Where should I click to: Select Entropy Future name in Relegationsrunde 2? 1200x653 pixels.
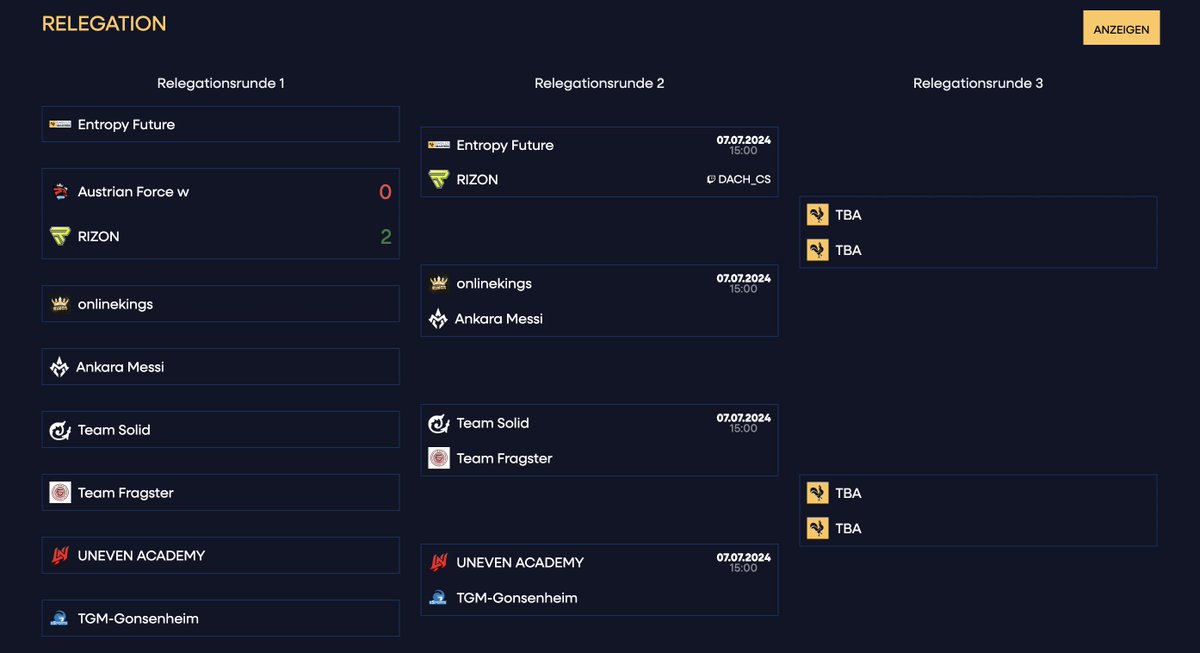505,145
